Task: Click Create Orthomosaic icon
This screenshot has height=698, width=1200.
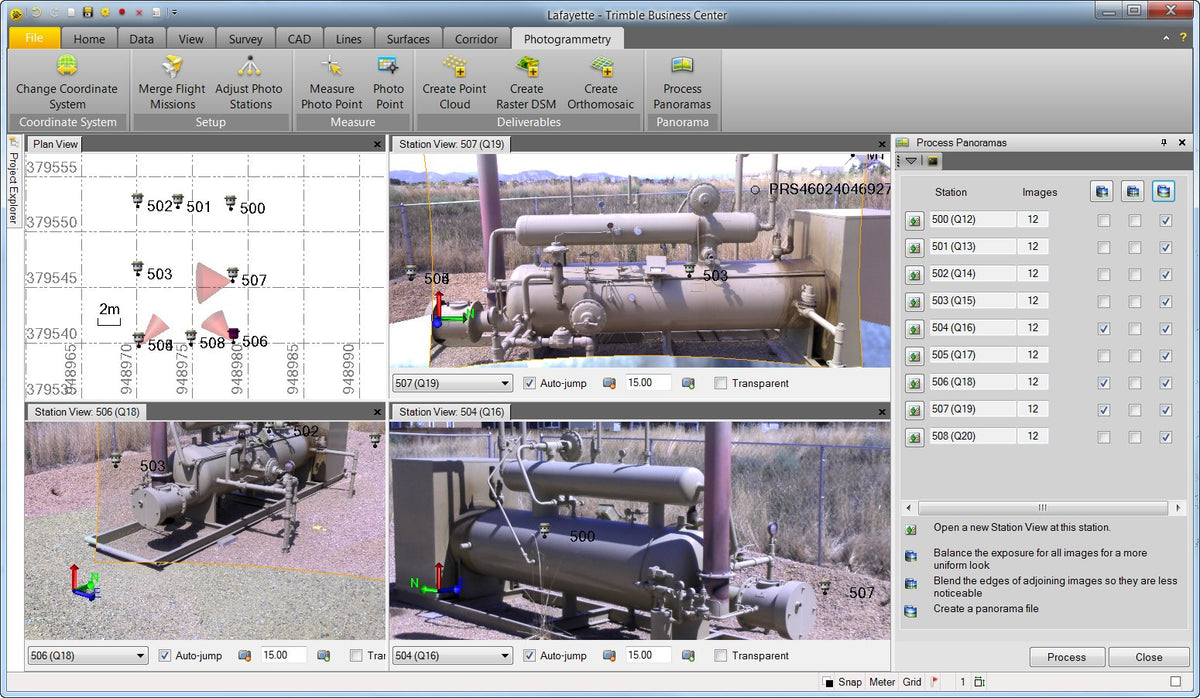Action: tap(601, 67)
